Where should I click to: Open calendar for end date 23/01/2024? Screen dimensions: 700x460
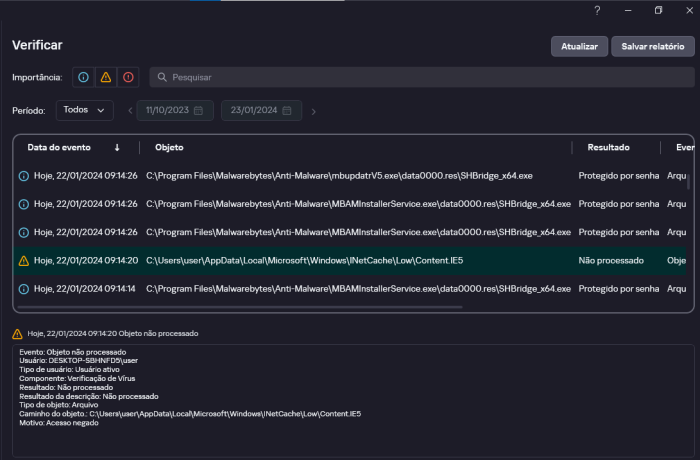pyautogui.click(x=286, y=110)
